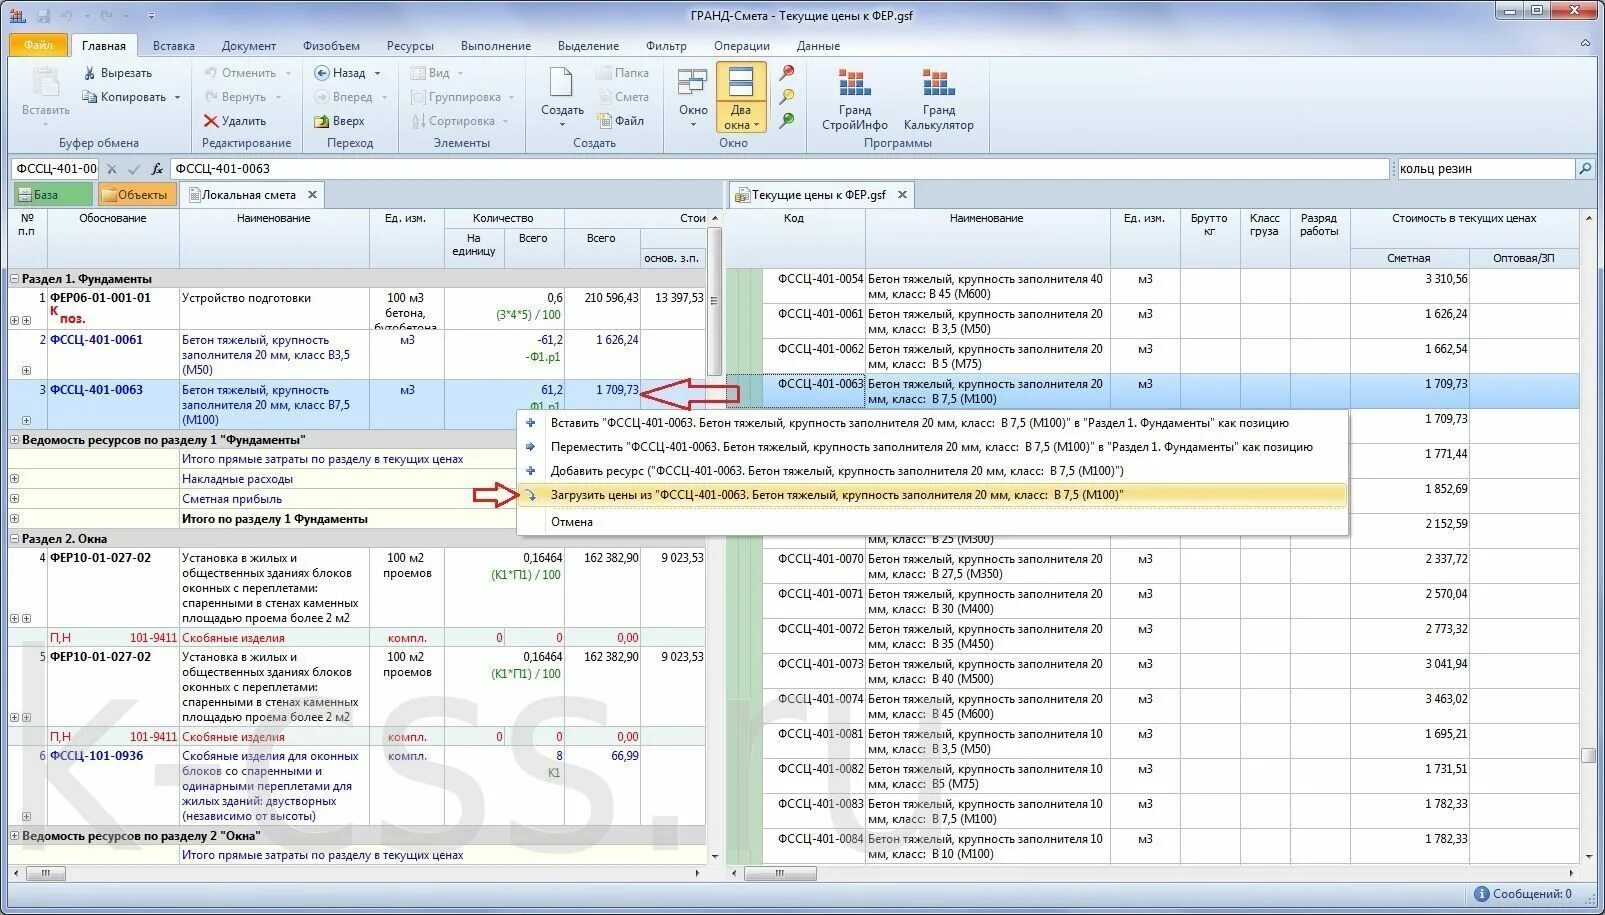This screenshot has width=1605, height=915.
Task: Launch Гранд Калькулятор program
Action: pos(938,99)
